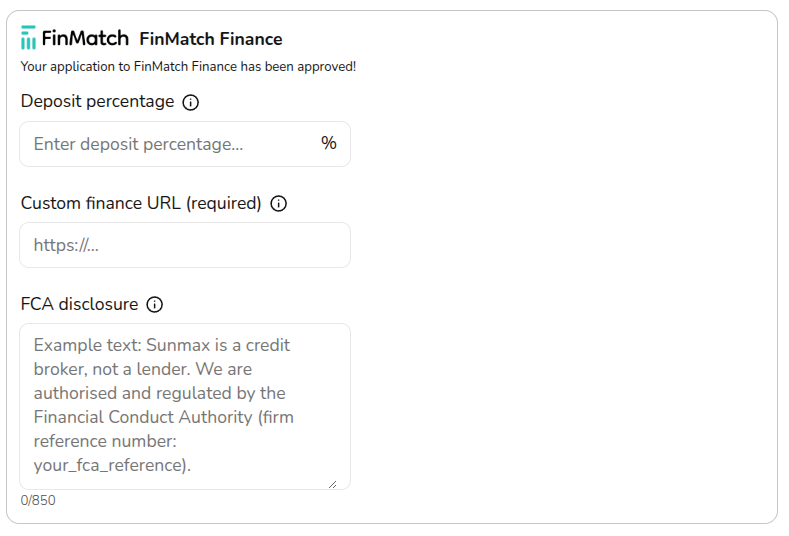Click the 0/850 character counter
Viewport: 789px width, 536px height.
click(x=38, y=500)
